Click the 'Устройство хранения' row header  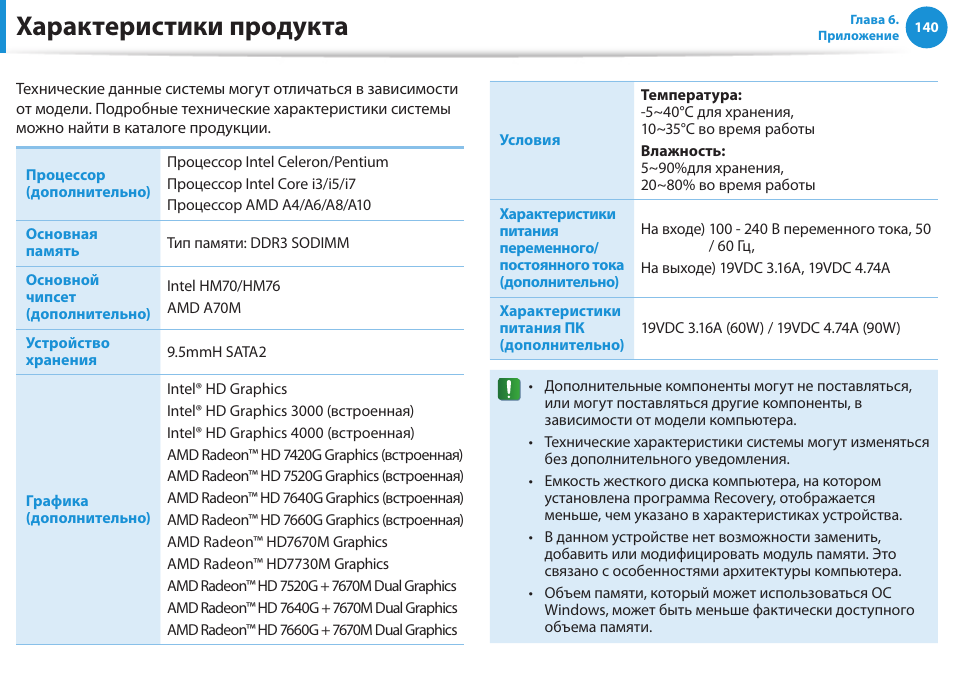point(68,352)
